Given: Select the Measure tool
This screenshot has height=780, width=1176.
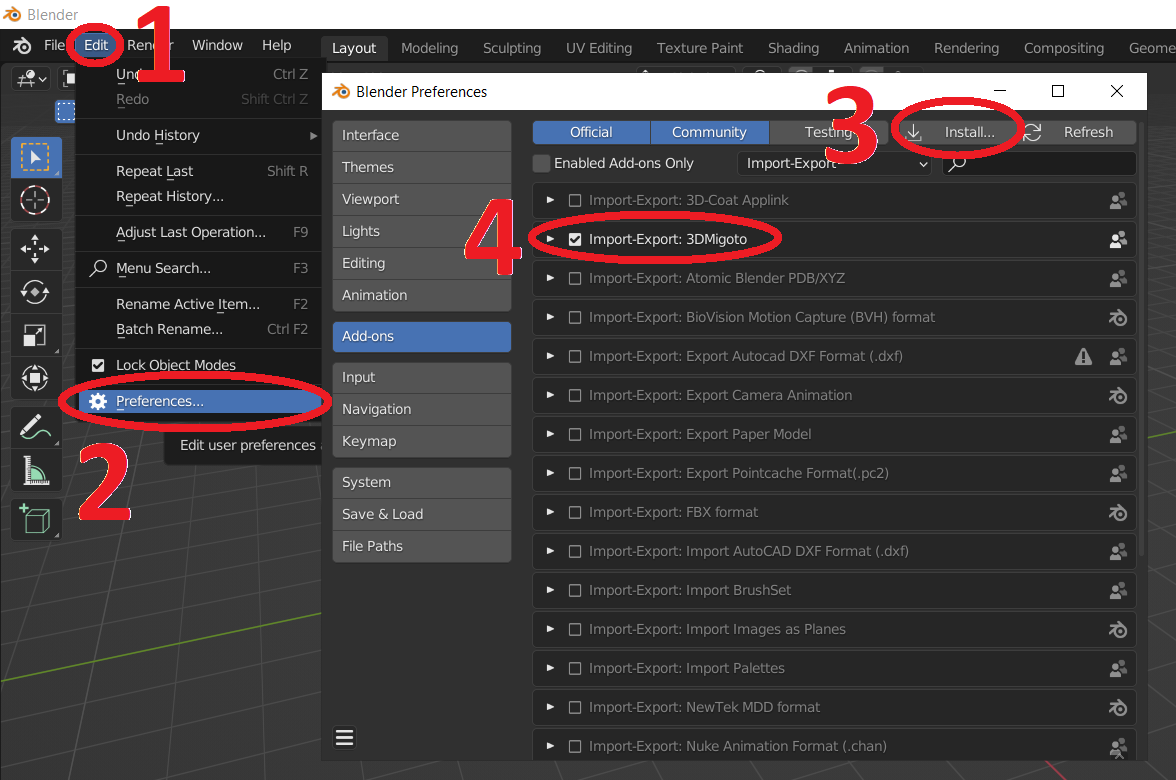Looking at the screenshot, I should (x=35, y=471).
